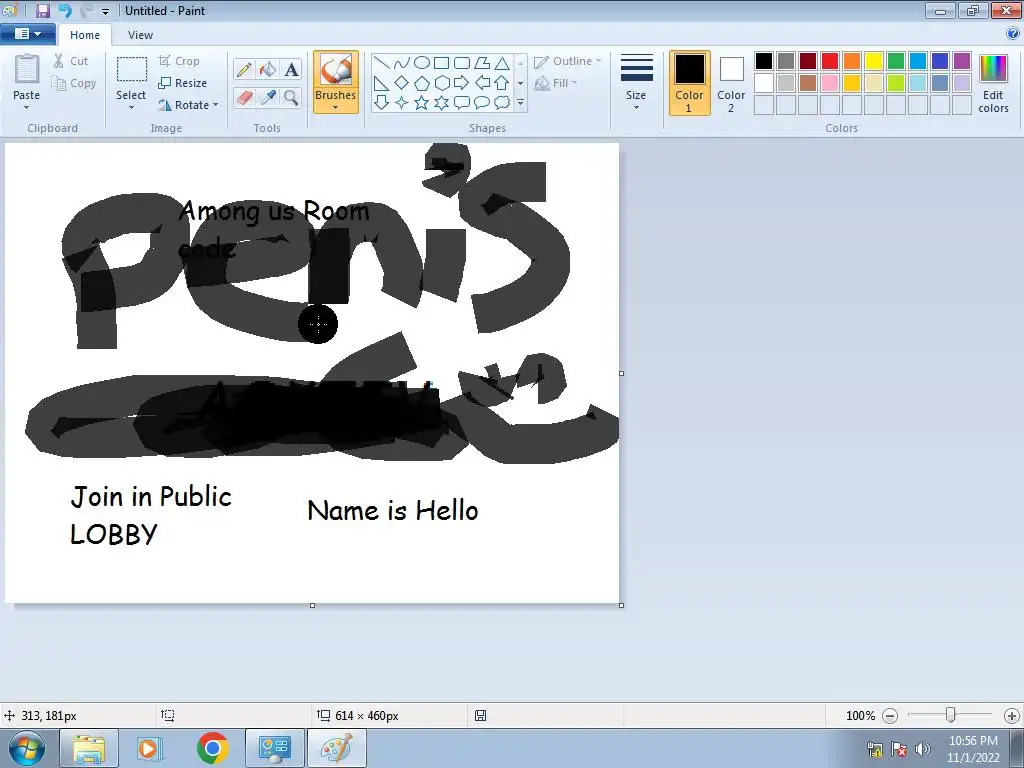Activate Color 2 background selector
Viewport: 1024px width, 768px height.
point(731,84)
